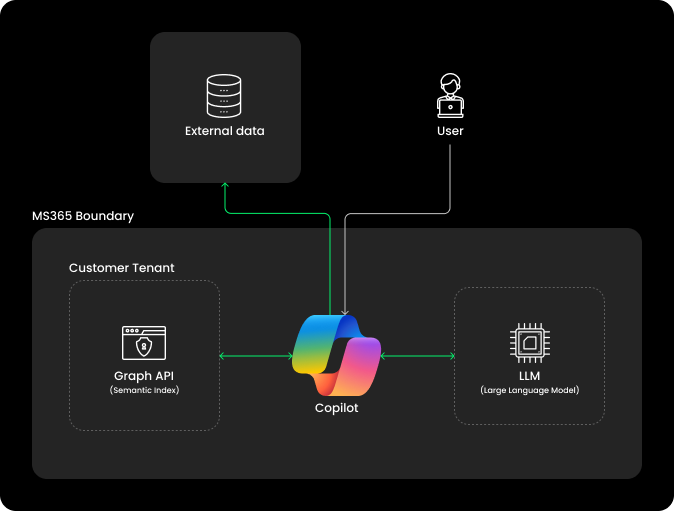This screenshot has height=511, width=674.
Task: Select the 'External data' label
Action: click(225, 131)
